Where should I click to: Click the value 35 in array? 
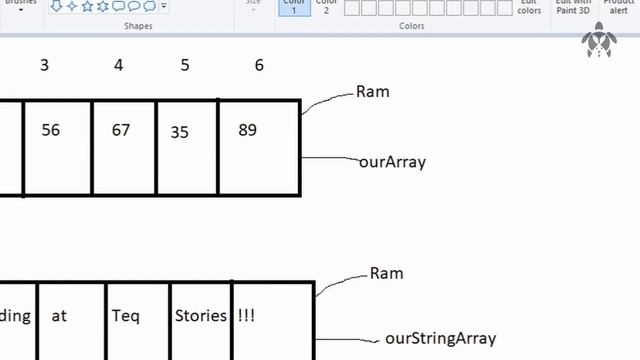click(180, 132)
